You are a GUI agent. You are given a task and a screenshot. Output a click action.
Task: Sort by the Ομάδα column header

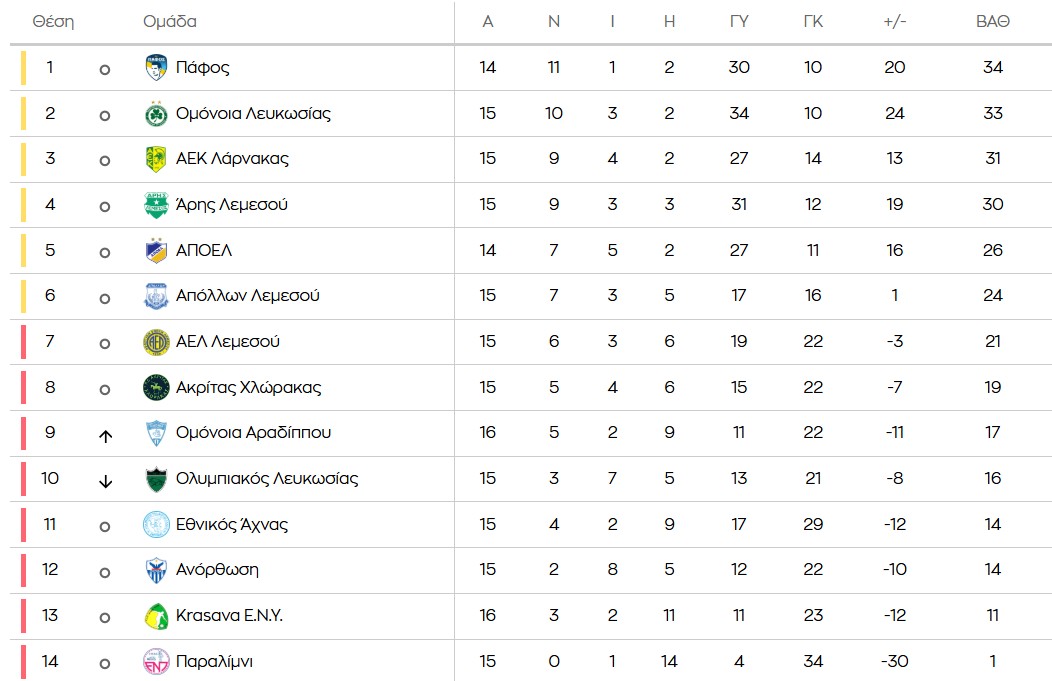[x=170, y=22]
